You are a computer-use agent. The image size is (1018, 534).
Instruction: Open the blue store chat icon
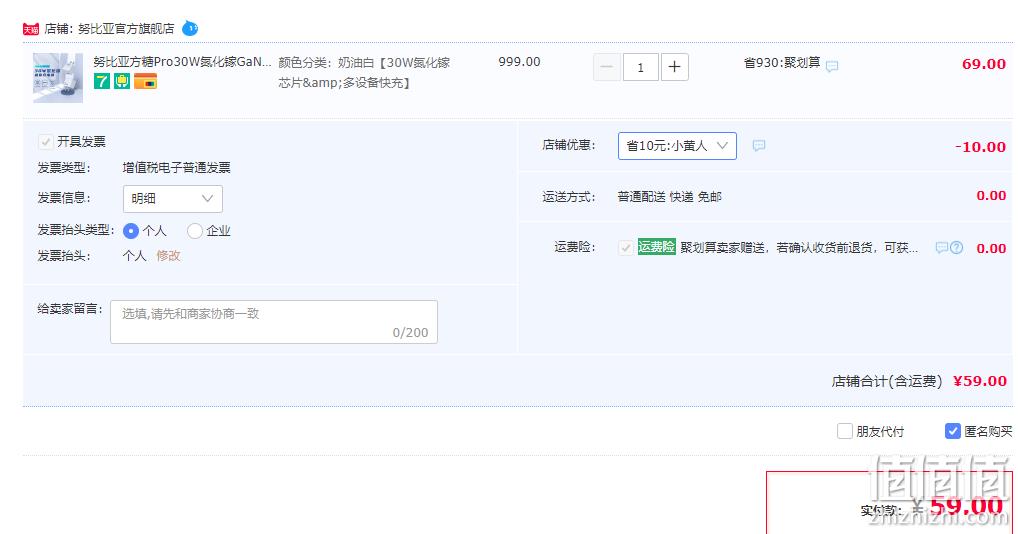(190, 29)
